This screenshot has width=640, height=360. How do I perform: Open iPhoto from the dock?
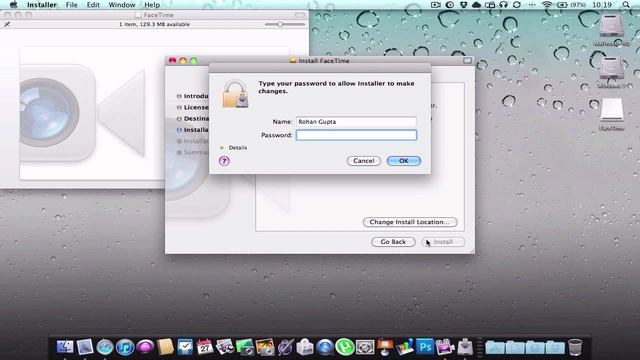[x=265, y=347]
